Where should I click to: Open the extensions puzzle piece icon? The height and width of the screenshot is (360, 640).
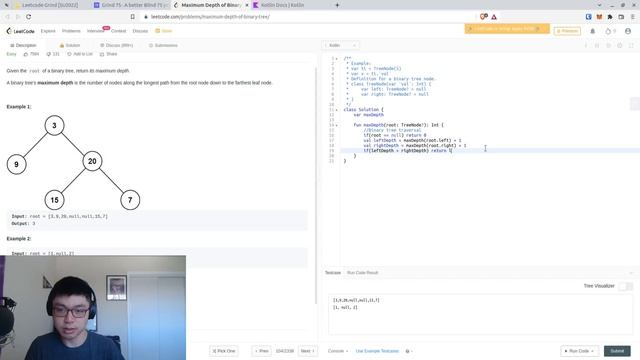(x=610, y=17)
